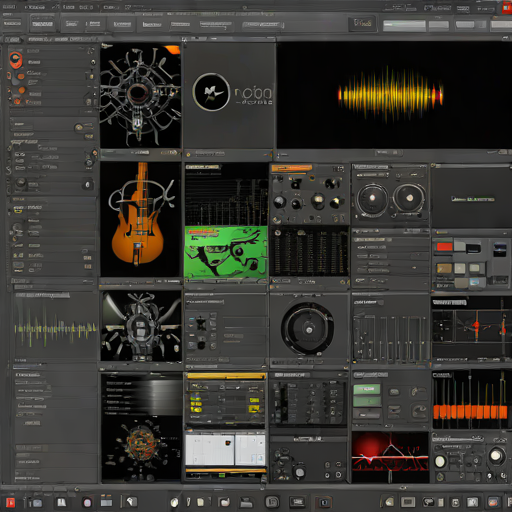The height and width of the screenshot is (512, 512).
Task: Open the mechanical spider robot thumbnail
Action: (x=141, y=326)
